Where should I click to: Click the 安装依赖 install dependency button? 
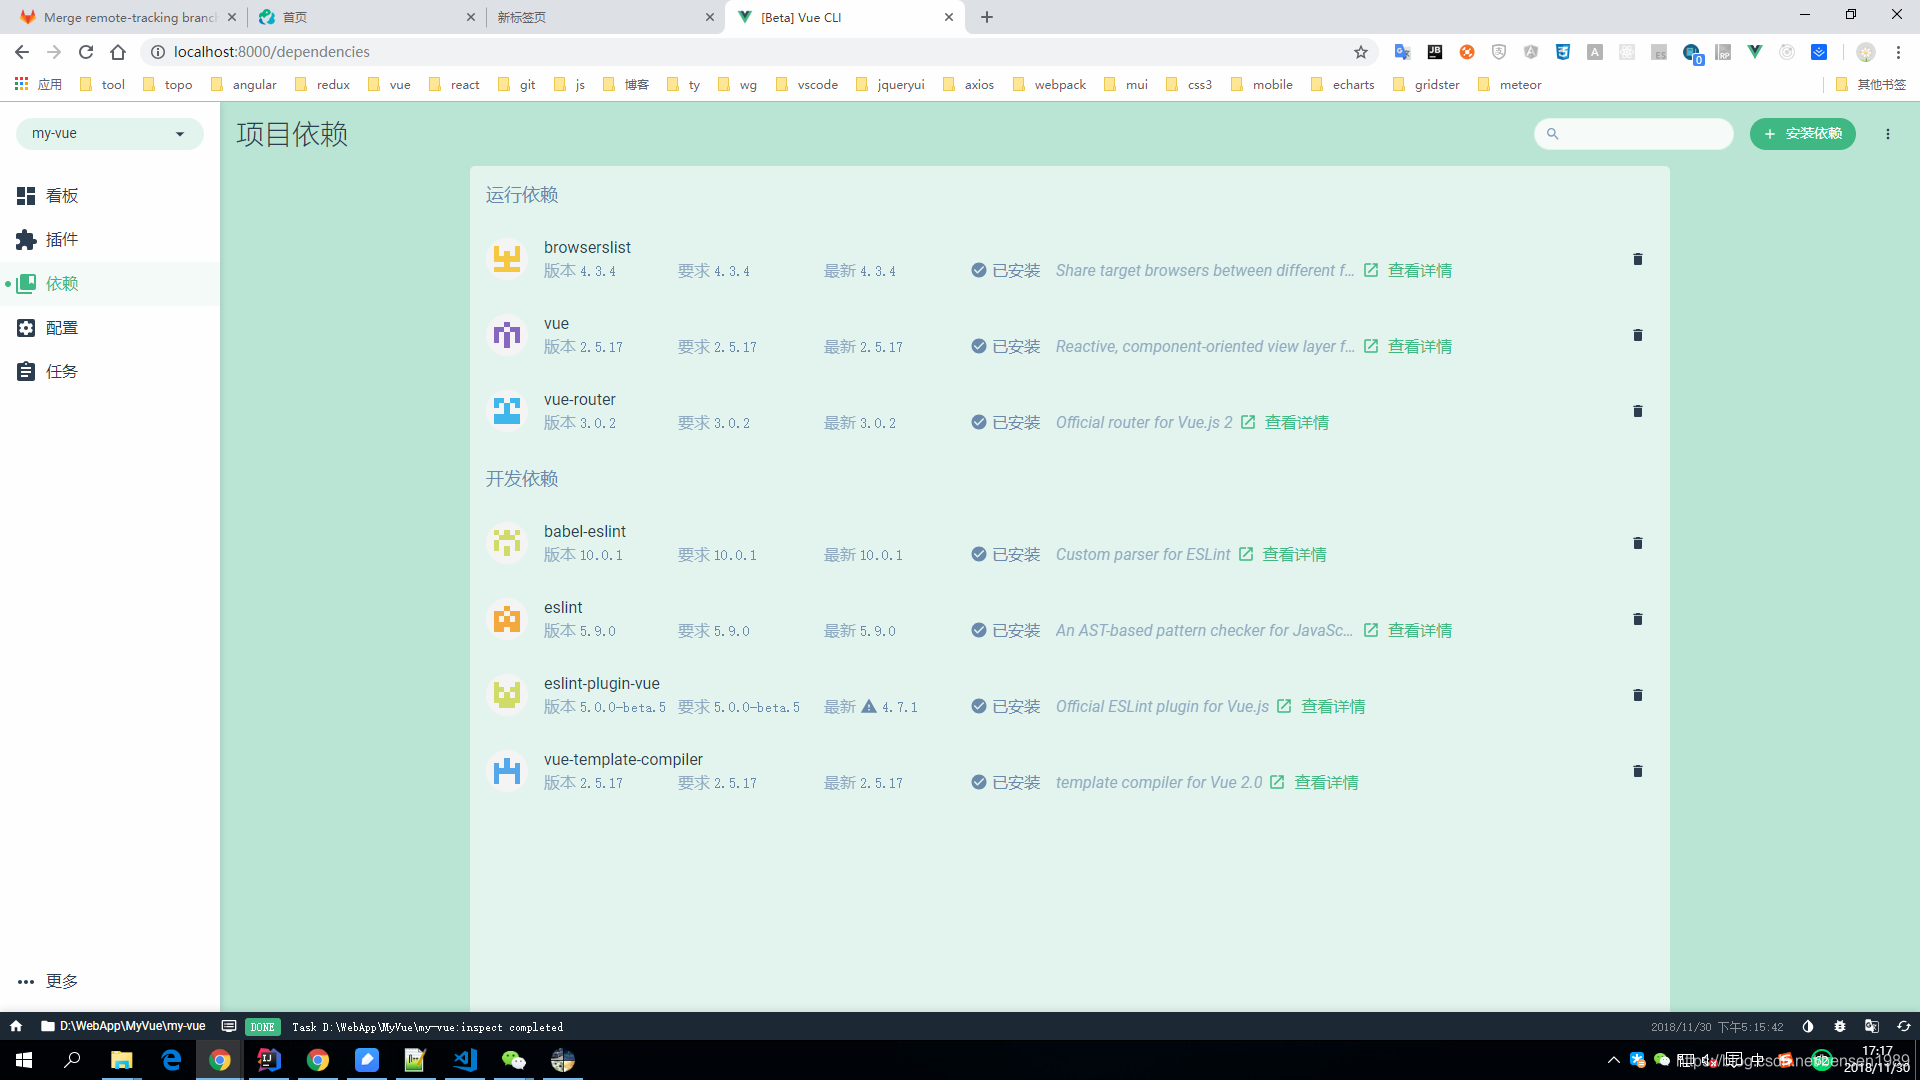[x=1802, y=133]
